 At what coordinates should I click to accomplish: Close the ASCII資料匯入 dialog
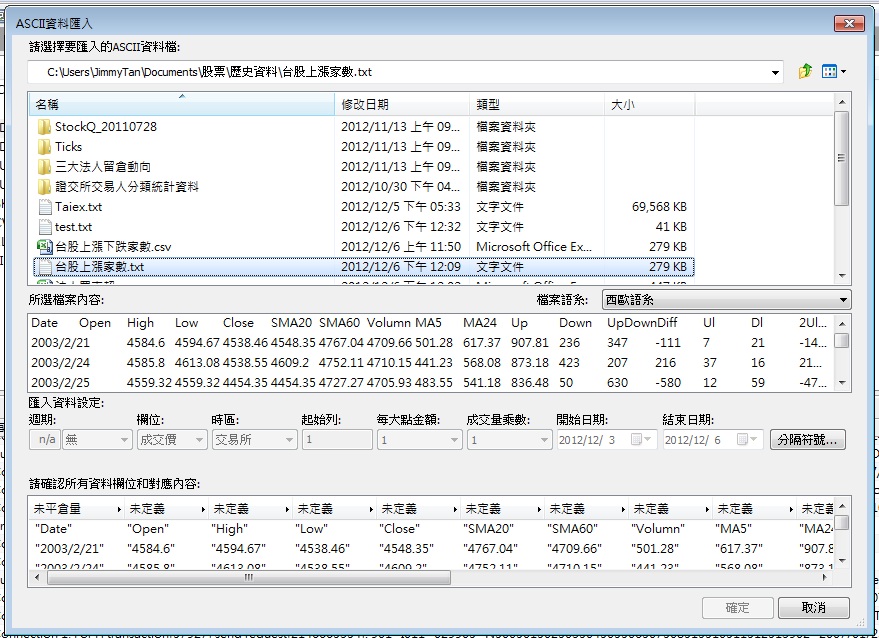tap(849, 23)
